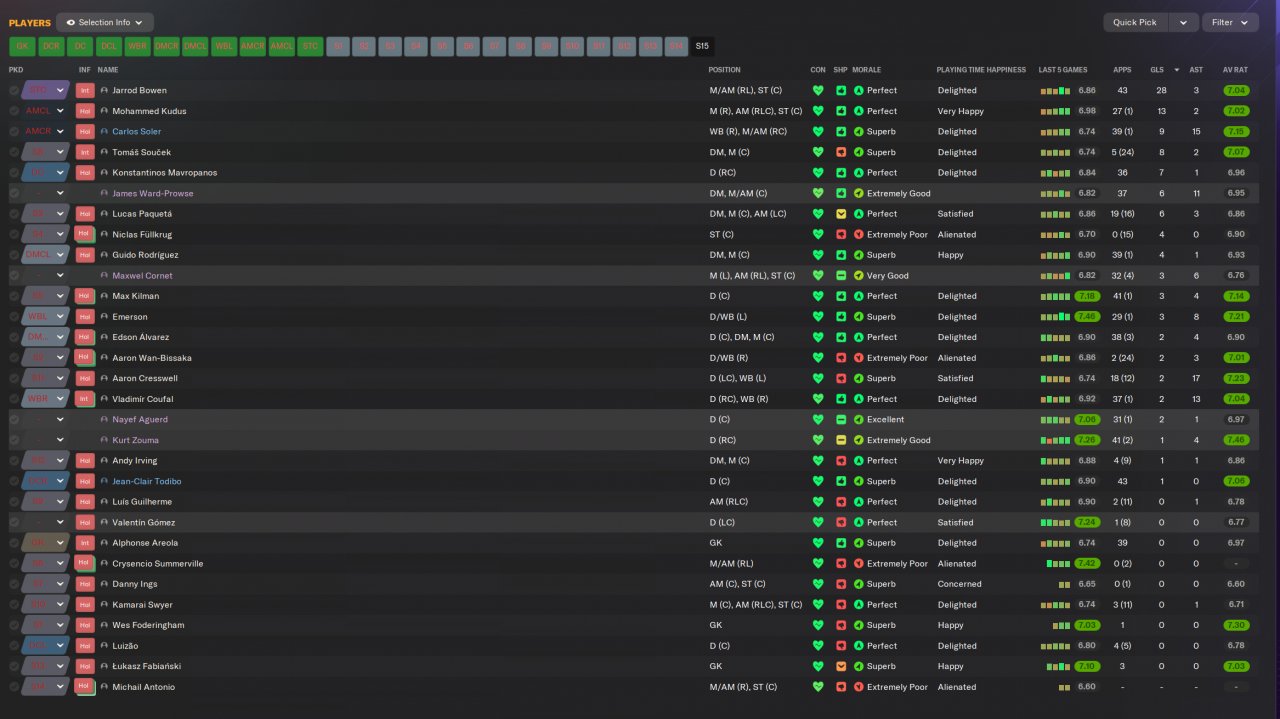
Task: Sort by the MORALE column header
Action: pyautogui.click(x=866, y=70)
